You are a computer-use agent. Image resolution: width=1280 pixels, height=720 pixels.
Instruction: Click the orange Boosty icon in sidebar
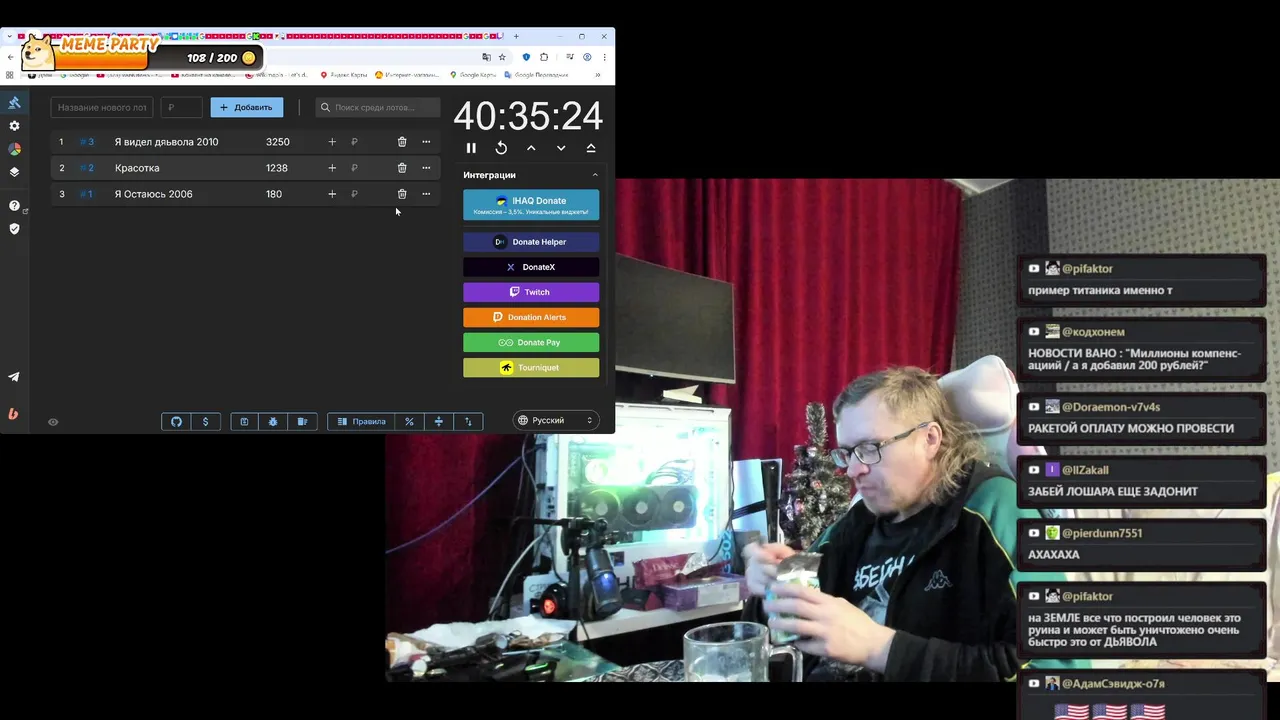[x=14, y=413]
